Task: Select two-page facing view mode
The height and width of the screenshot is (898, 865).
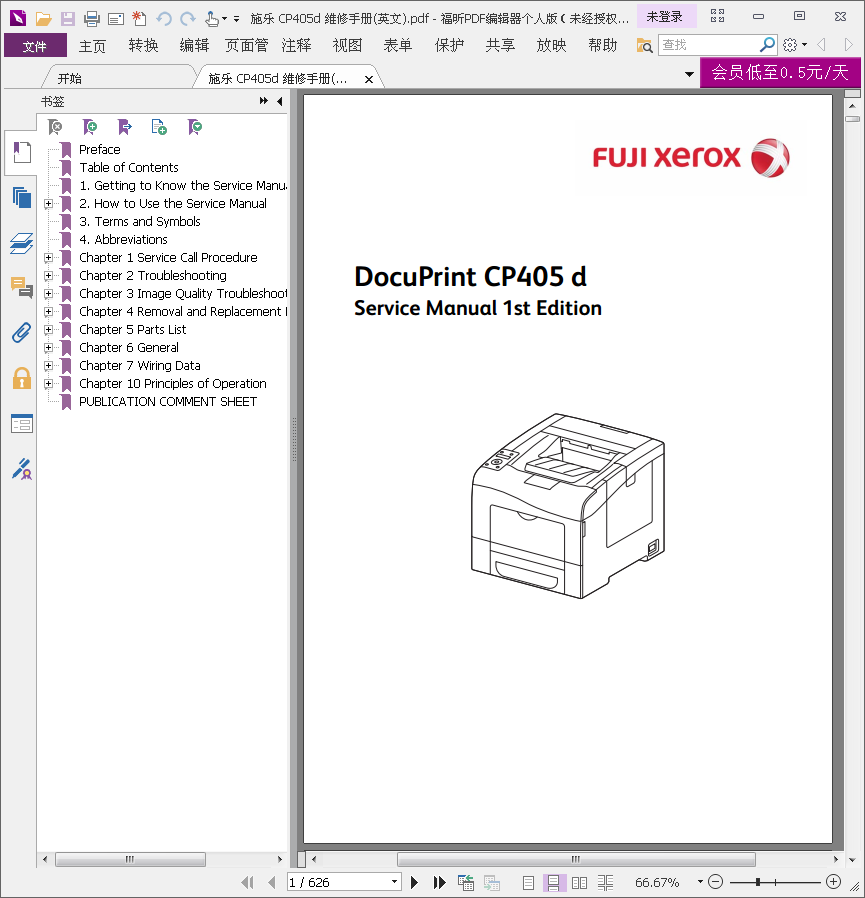Action: click(x=579, y=883)
